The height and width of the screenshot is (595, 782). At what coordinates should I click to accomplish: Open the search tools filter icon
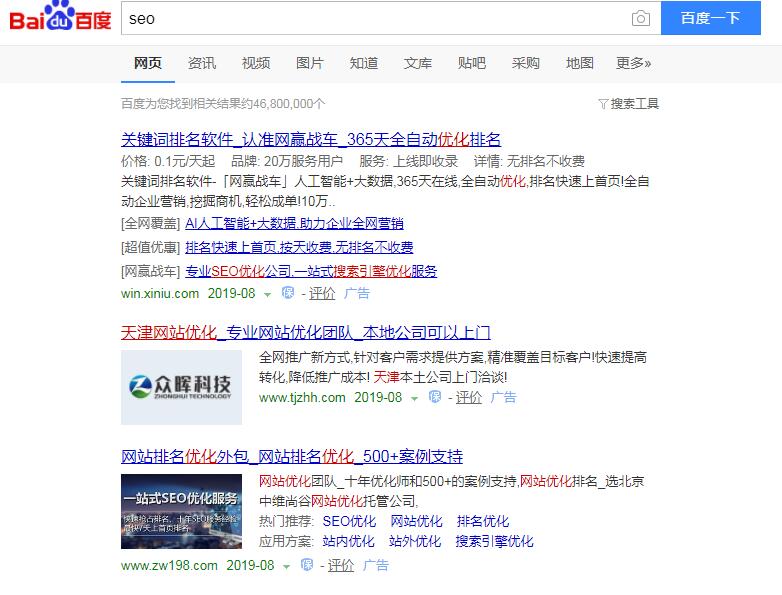coord(603,104)
